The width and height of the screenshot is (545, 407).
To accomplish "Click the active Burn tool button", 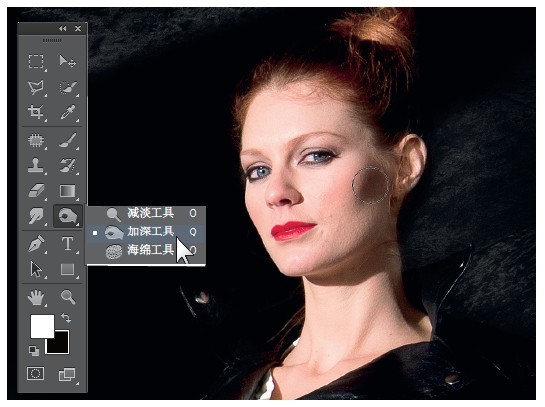I will click(67, 216).
